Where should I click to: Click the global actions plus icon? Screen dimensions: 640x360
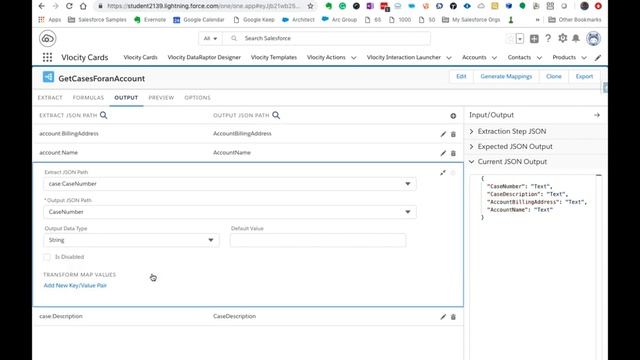point(534,38)
